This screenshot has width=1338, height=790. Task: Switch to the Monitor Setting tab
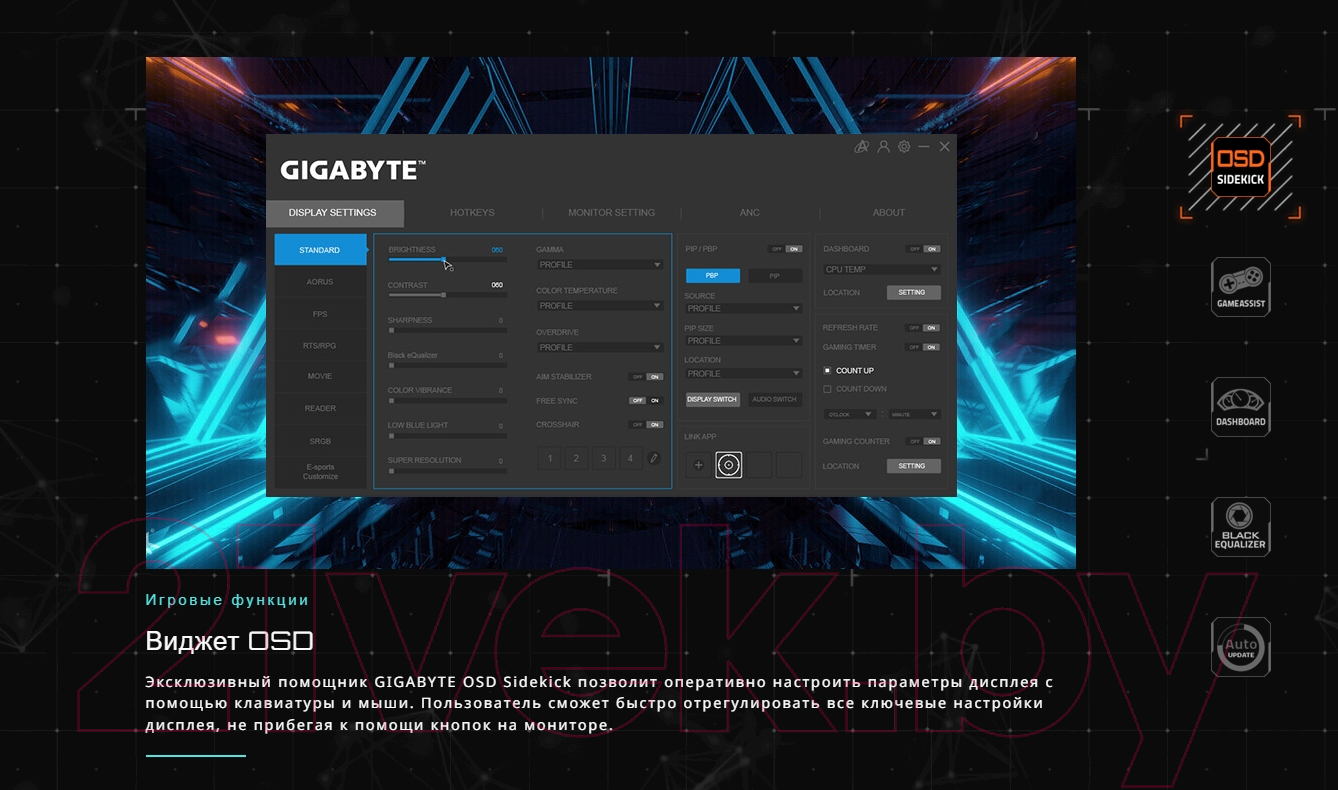pyautogui.click(x=611, y=213)
